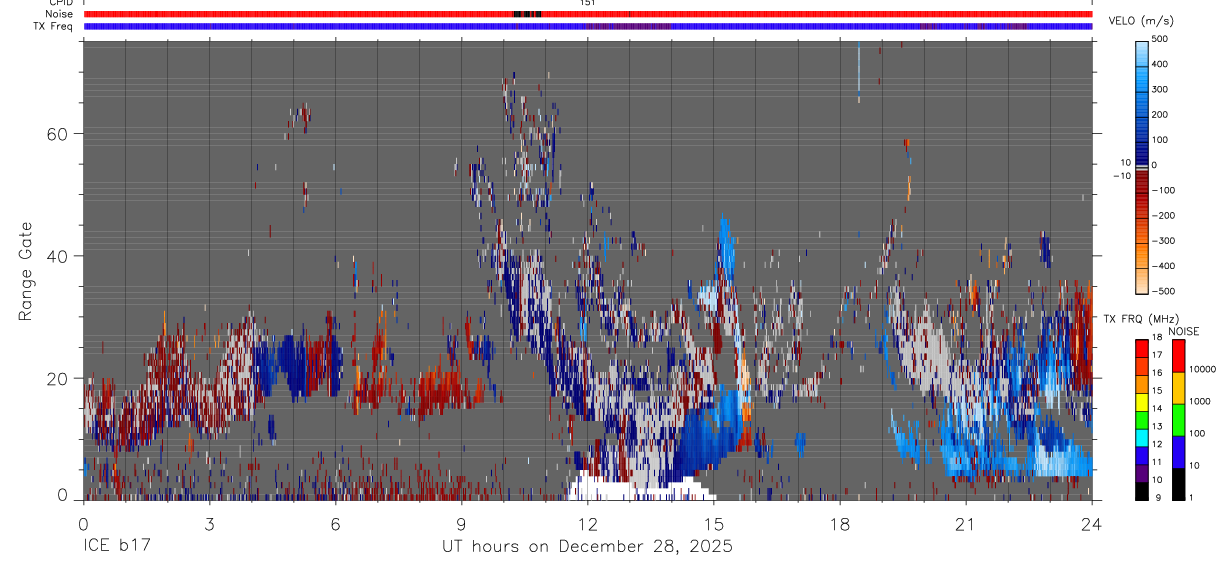Click the blue TX Freq strip above the plot

pos(588,26)
